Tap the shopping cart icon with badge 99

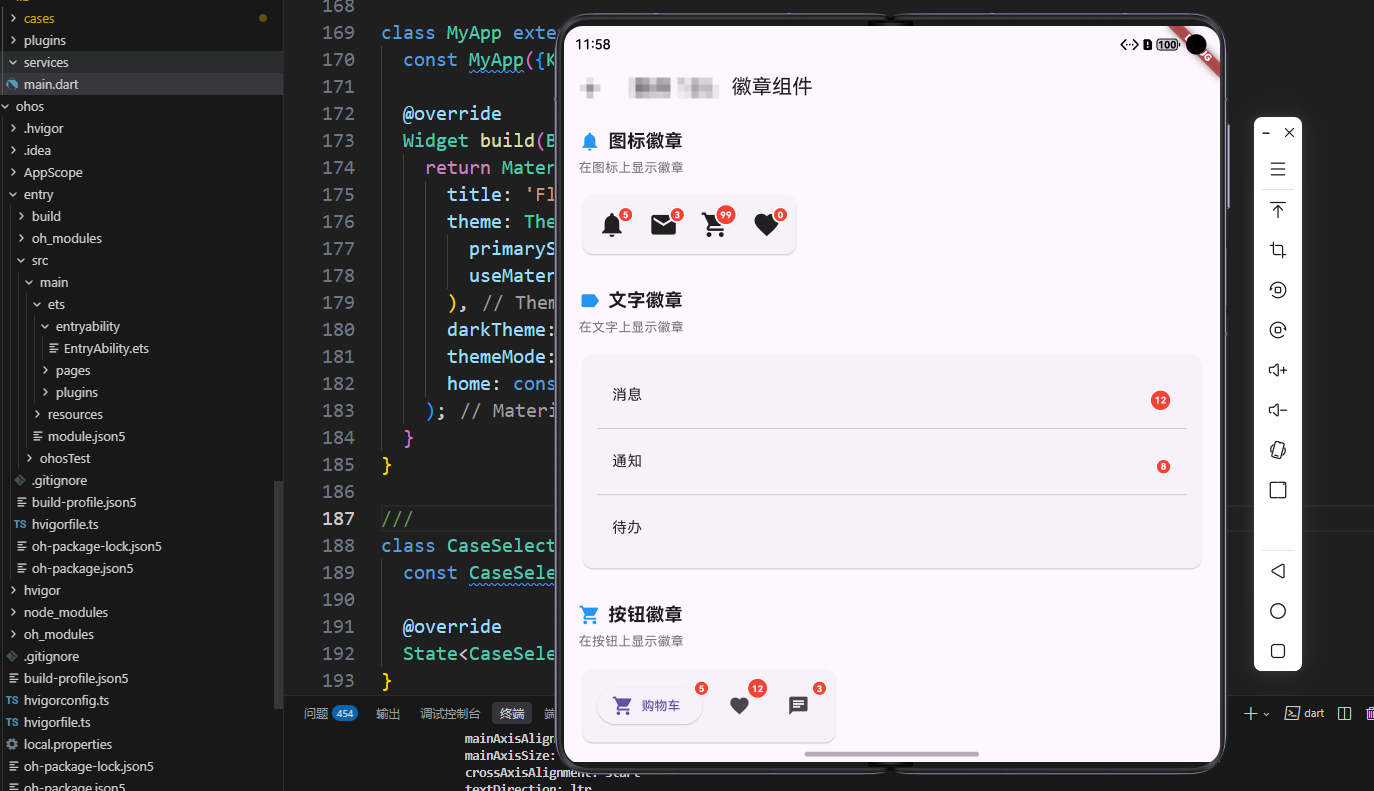[x=714, y=225]
